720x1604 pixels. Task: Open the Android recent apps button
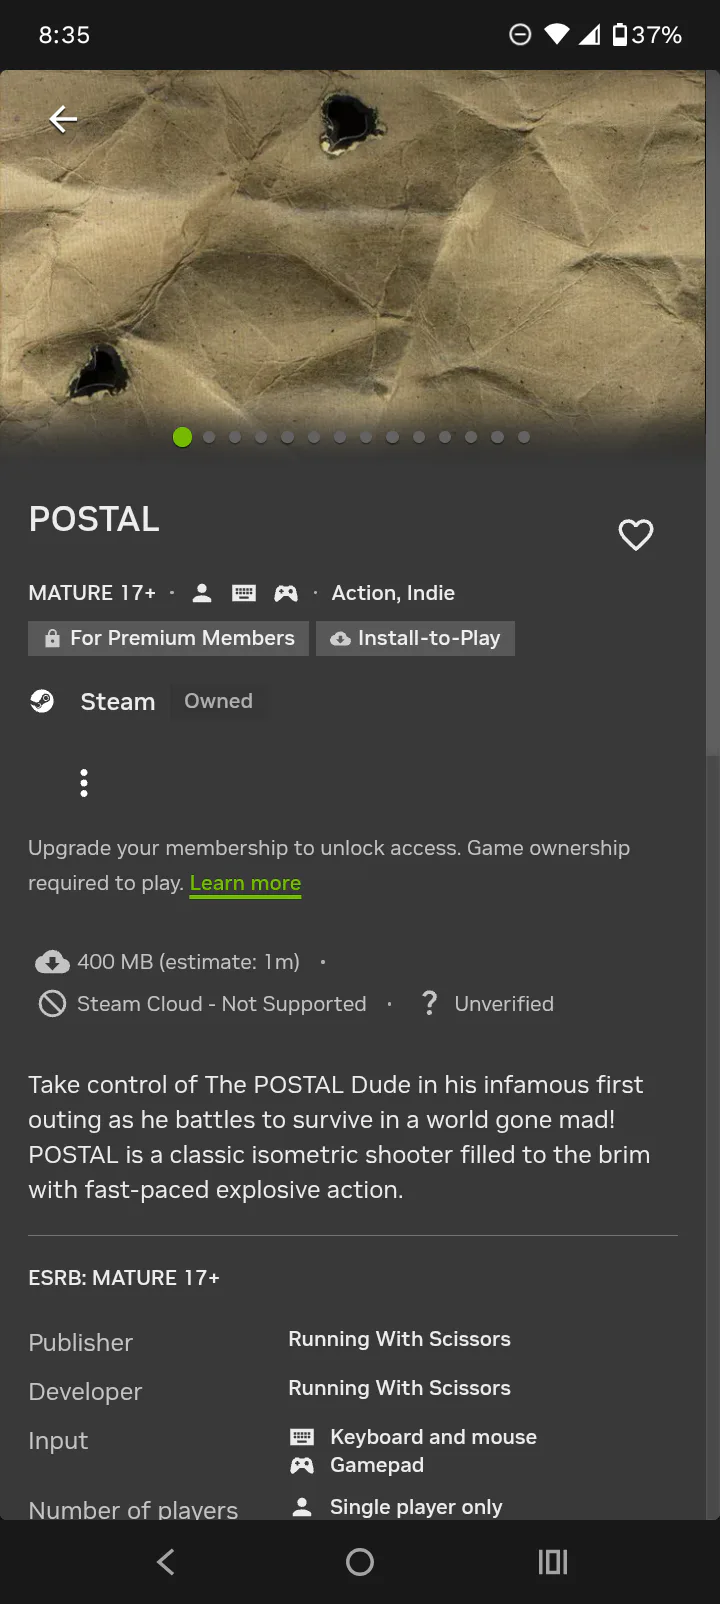coord(553,1562)
